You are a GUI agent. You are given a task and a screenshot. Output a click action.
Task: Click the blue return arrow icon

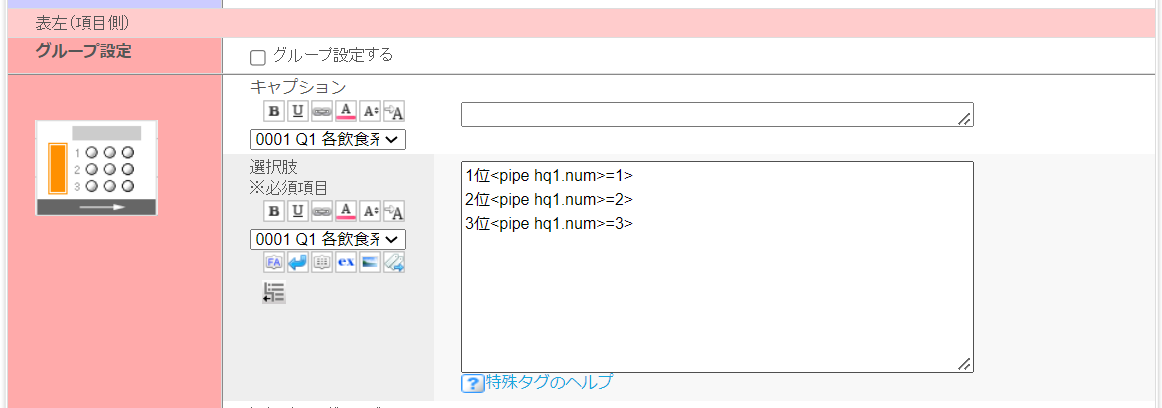pyautogui.click(x=297, y=263)
